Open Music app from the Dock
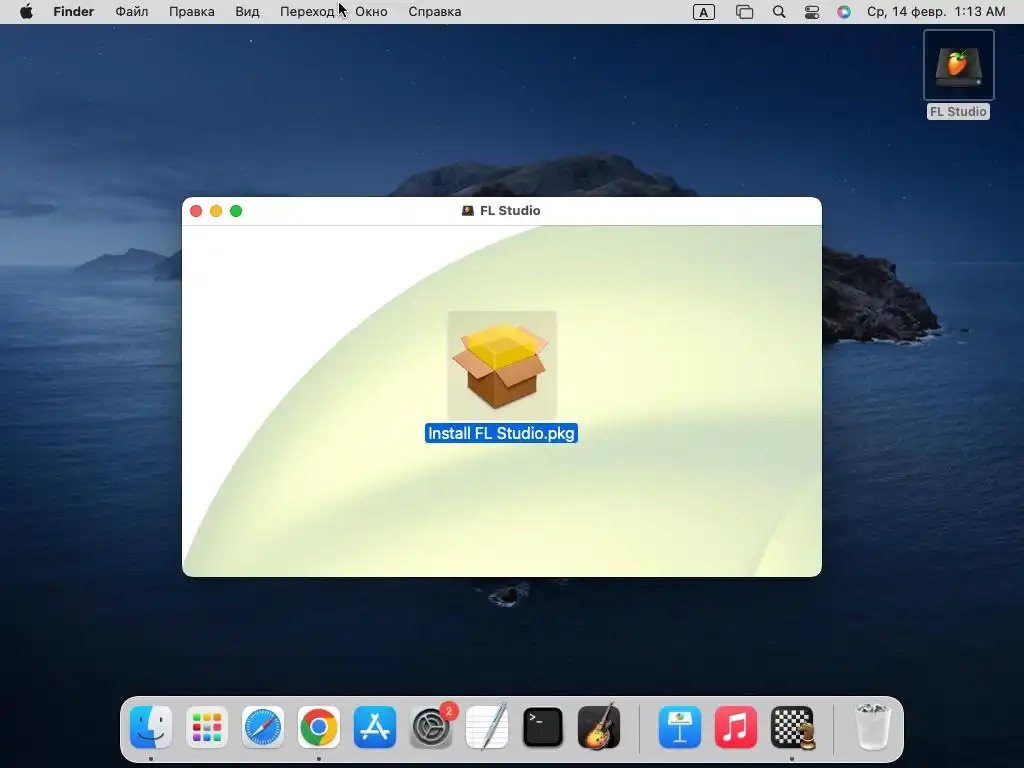This screenshot has width=1024, height=768. pos(735,727)
